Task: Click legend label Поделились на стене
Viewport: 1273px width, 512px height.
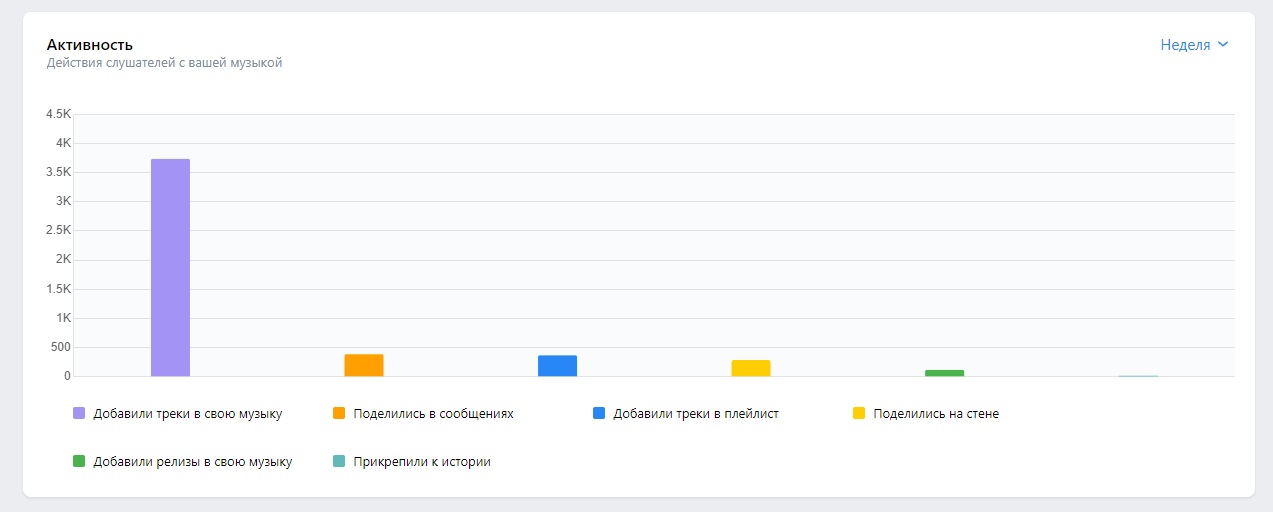Action: [x=935, y=414]
